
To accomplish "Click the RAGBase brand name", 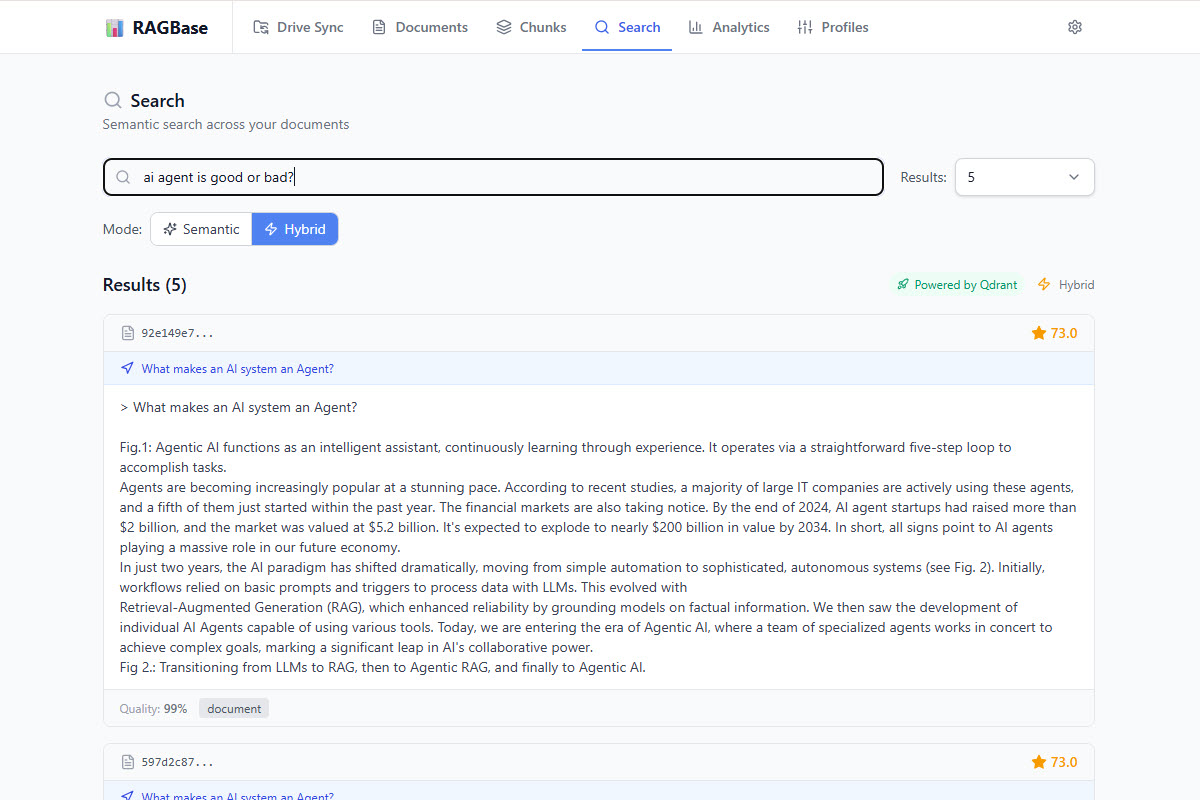I will (x=170, y=27).
